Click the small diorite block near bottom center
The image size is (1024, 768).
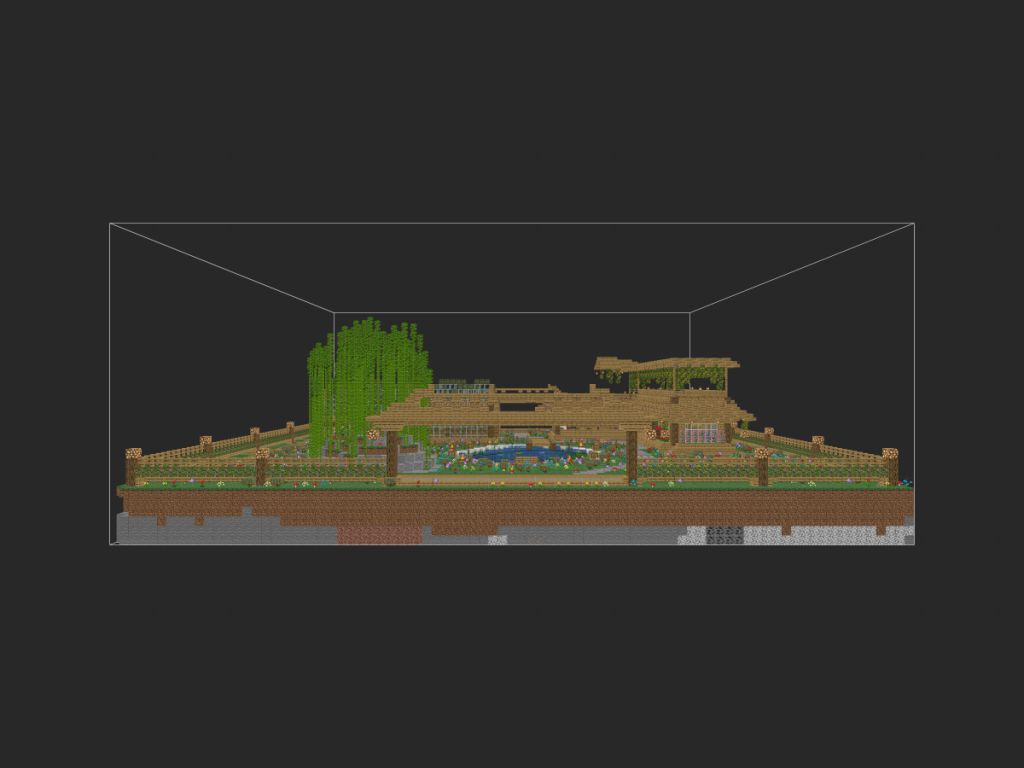tap(498, 540)
